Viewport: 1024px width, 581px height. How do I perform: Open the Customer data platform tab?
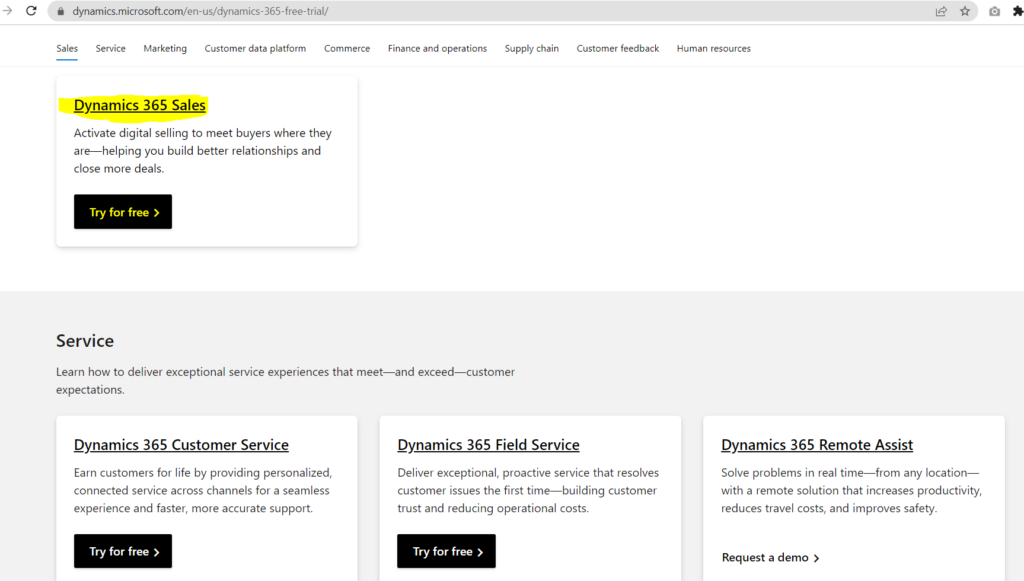point(255,48)
